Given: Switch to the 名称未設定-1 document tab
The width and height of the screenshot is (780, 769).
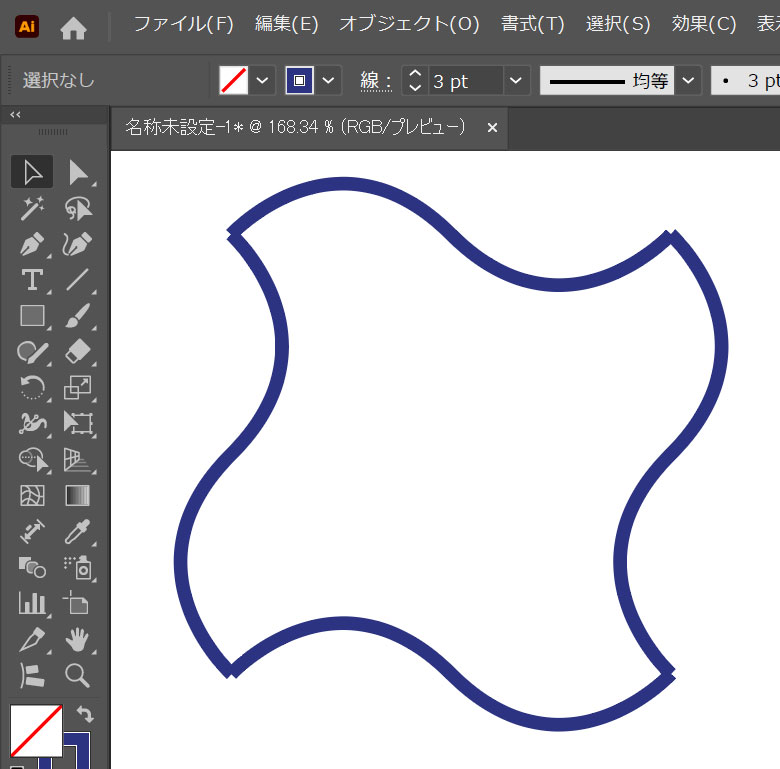Looking at the screenshot, I should [x=295, y=127].
